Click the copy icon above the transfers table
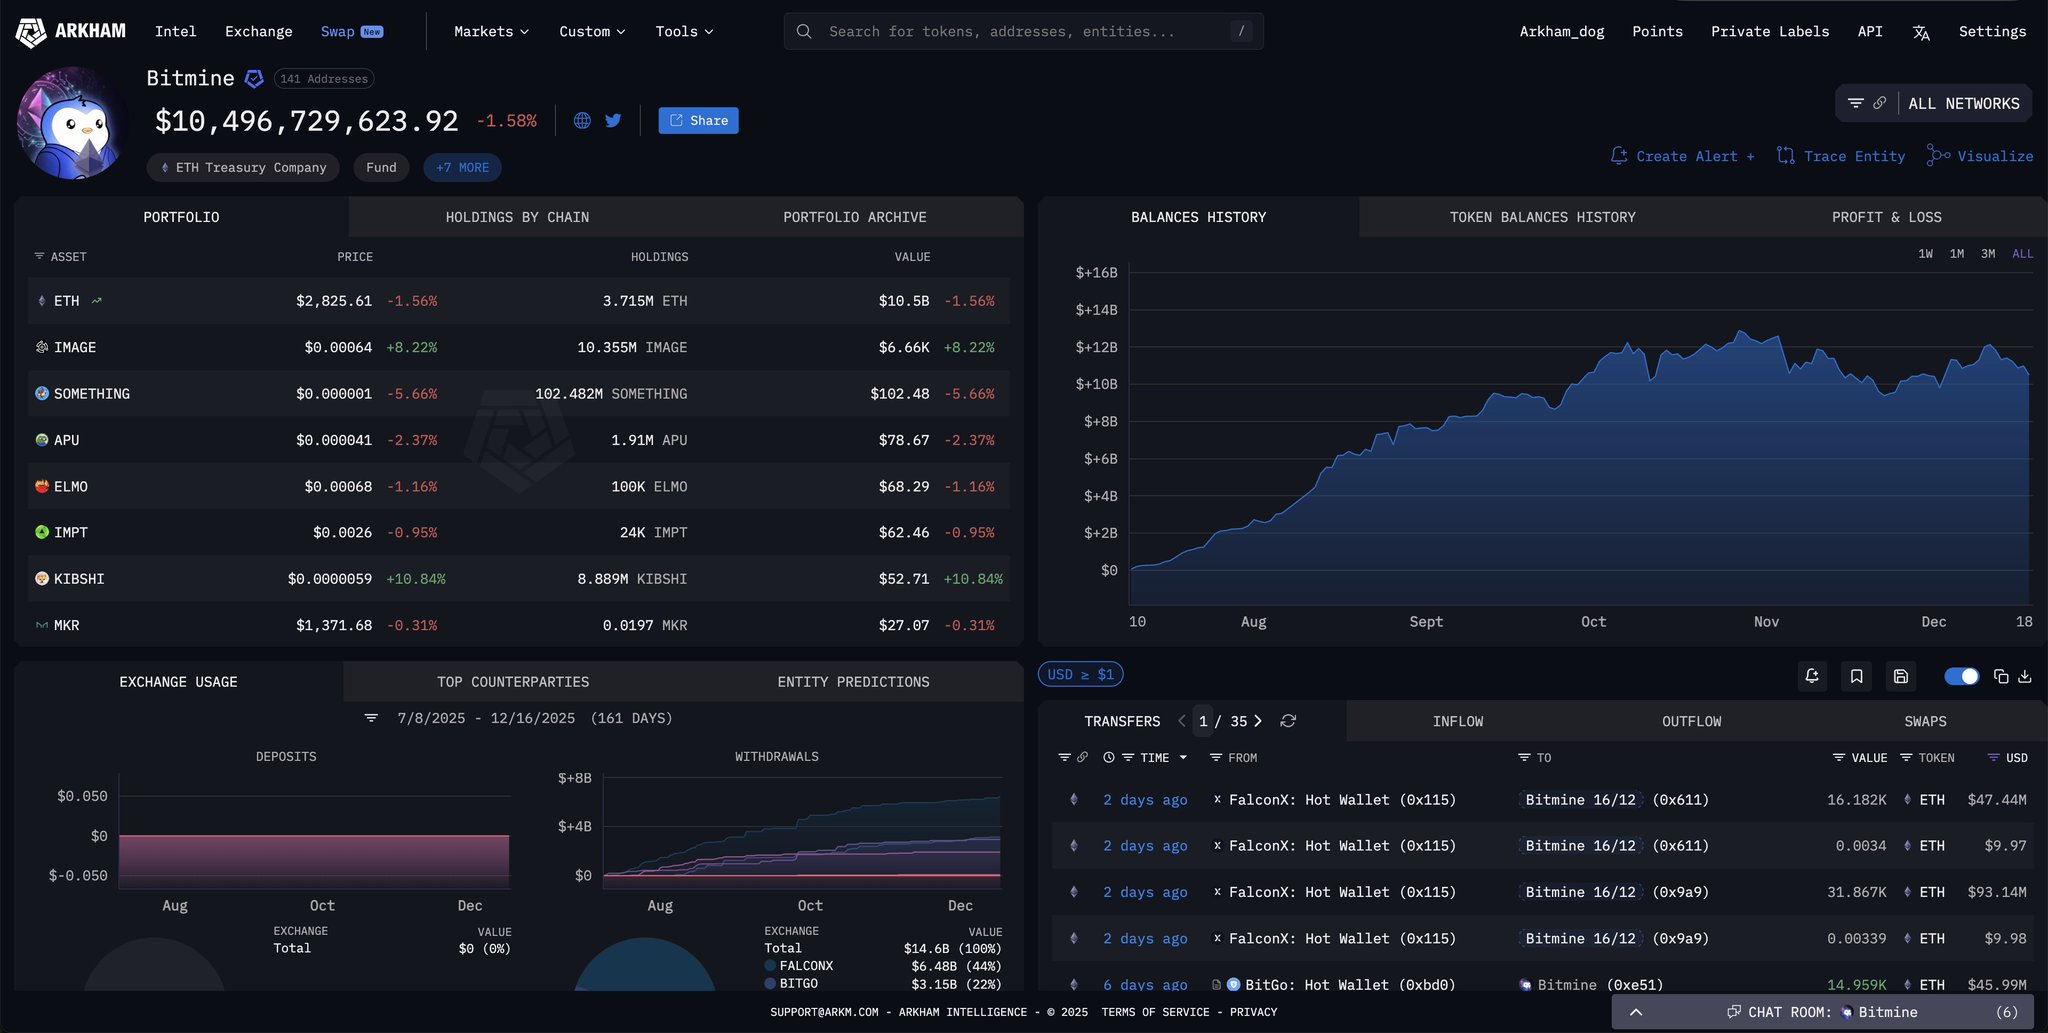 coord(2001,677)
